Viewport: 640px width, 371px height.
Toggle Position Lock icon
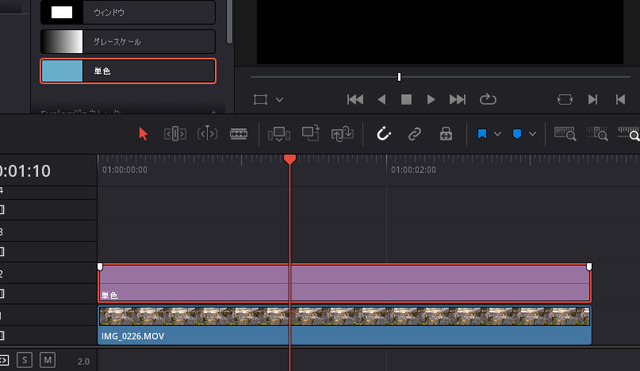click(x=446, y=133)
